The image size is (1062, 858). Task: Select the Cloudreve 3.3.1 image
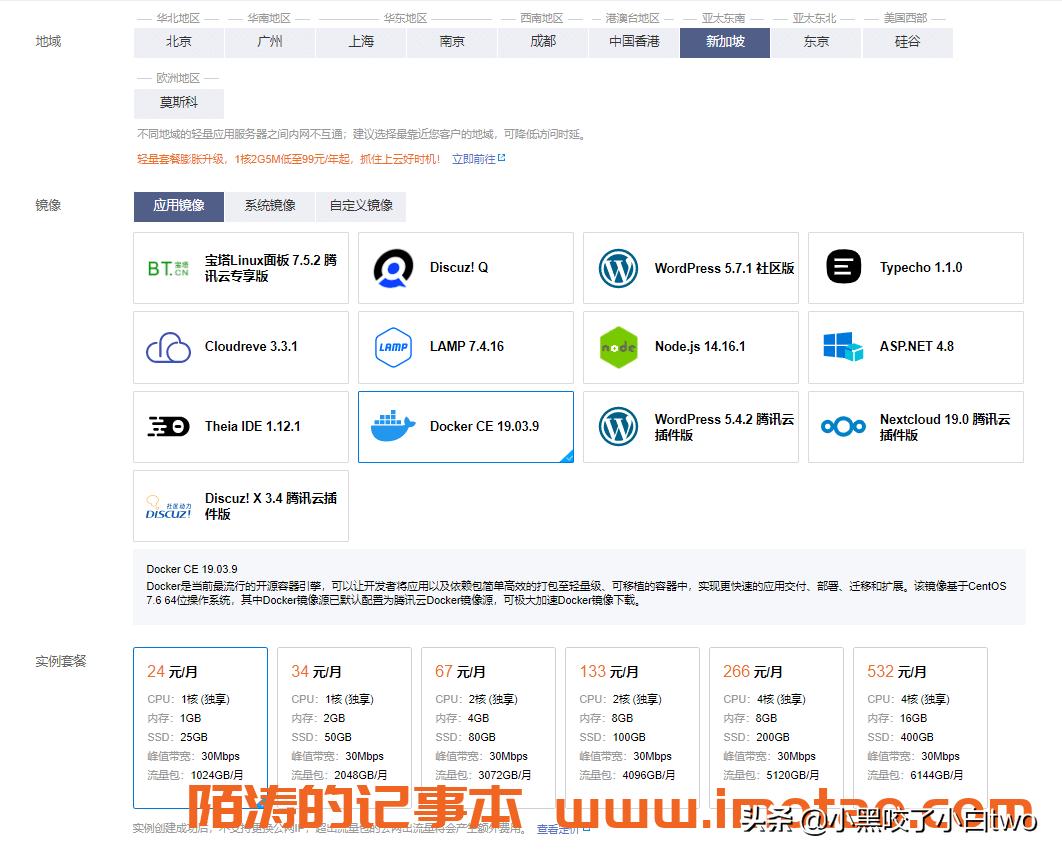[x=240, y=347]
